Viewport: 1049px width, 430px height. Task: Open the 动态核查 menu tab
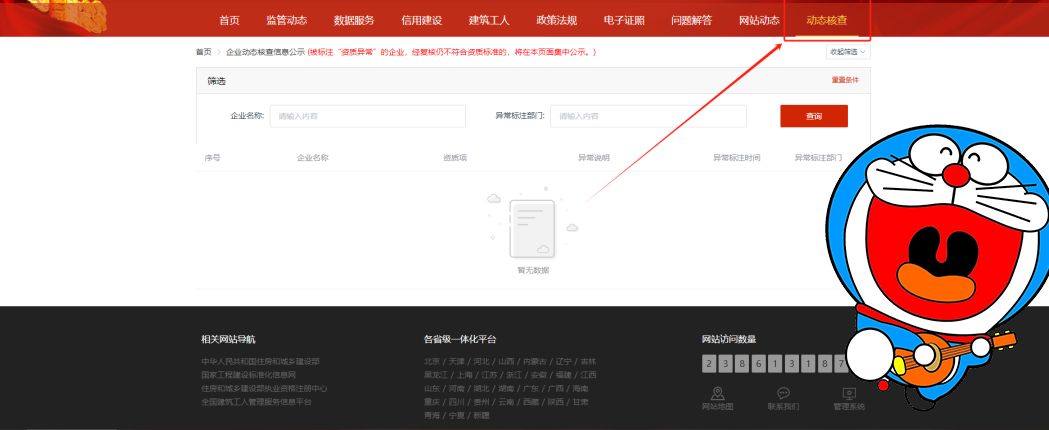(x=827, y=20)
